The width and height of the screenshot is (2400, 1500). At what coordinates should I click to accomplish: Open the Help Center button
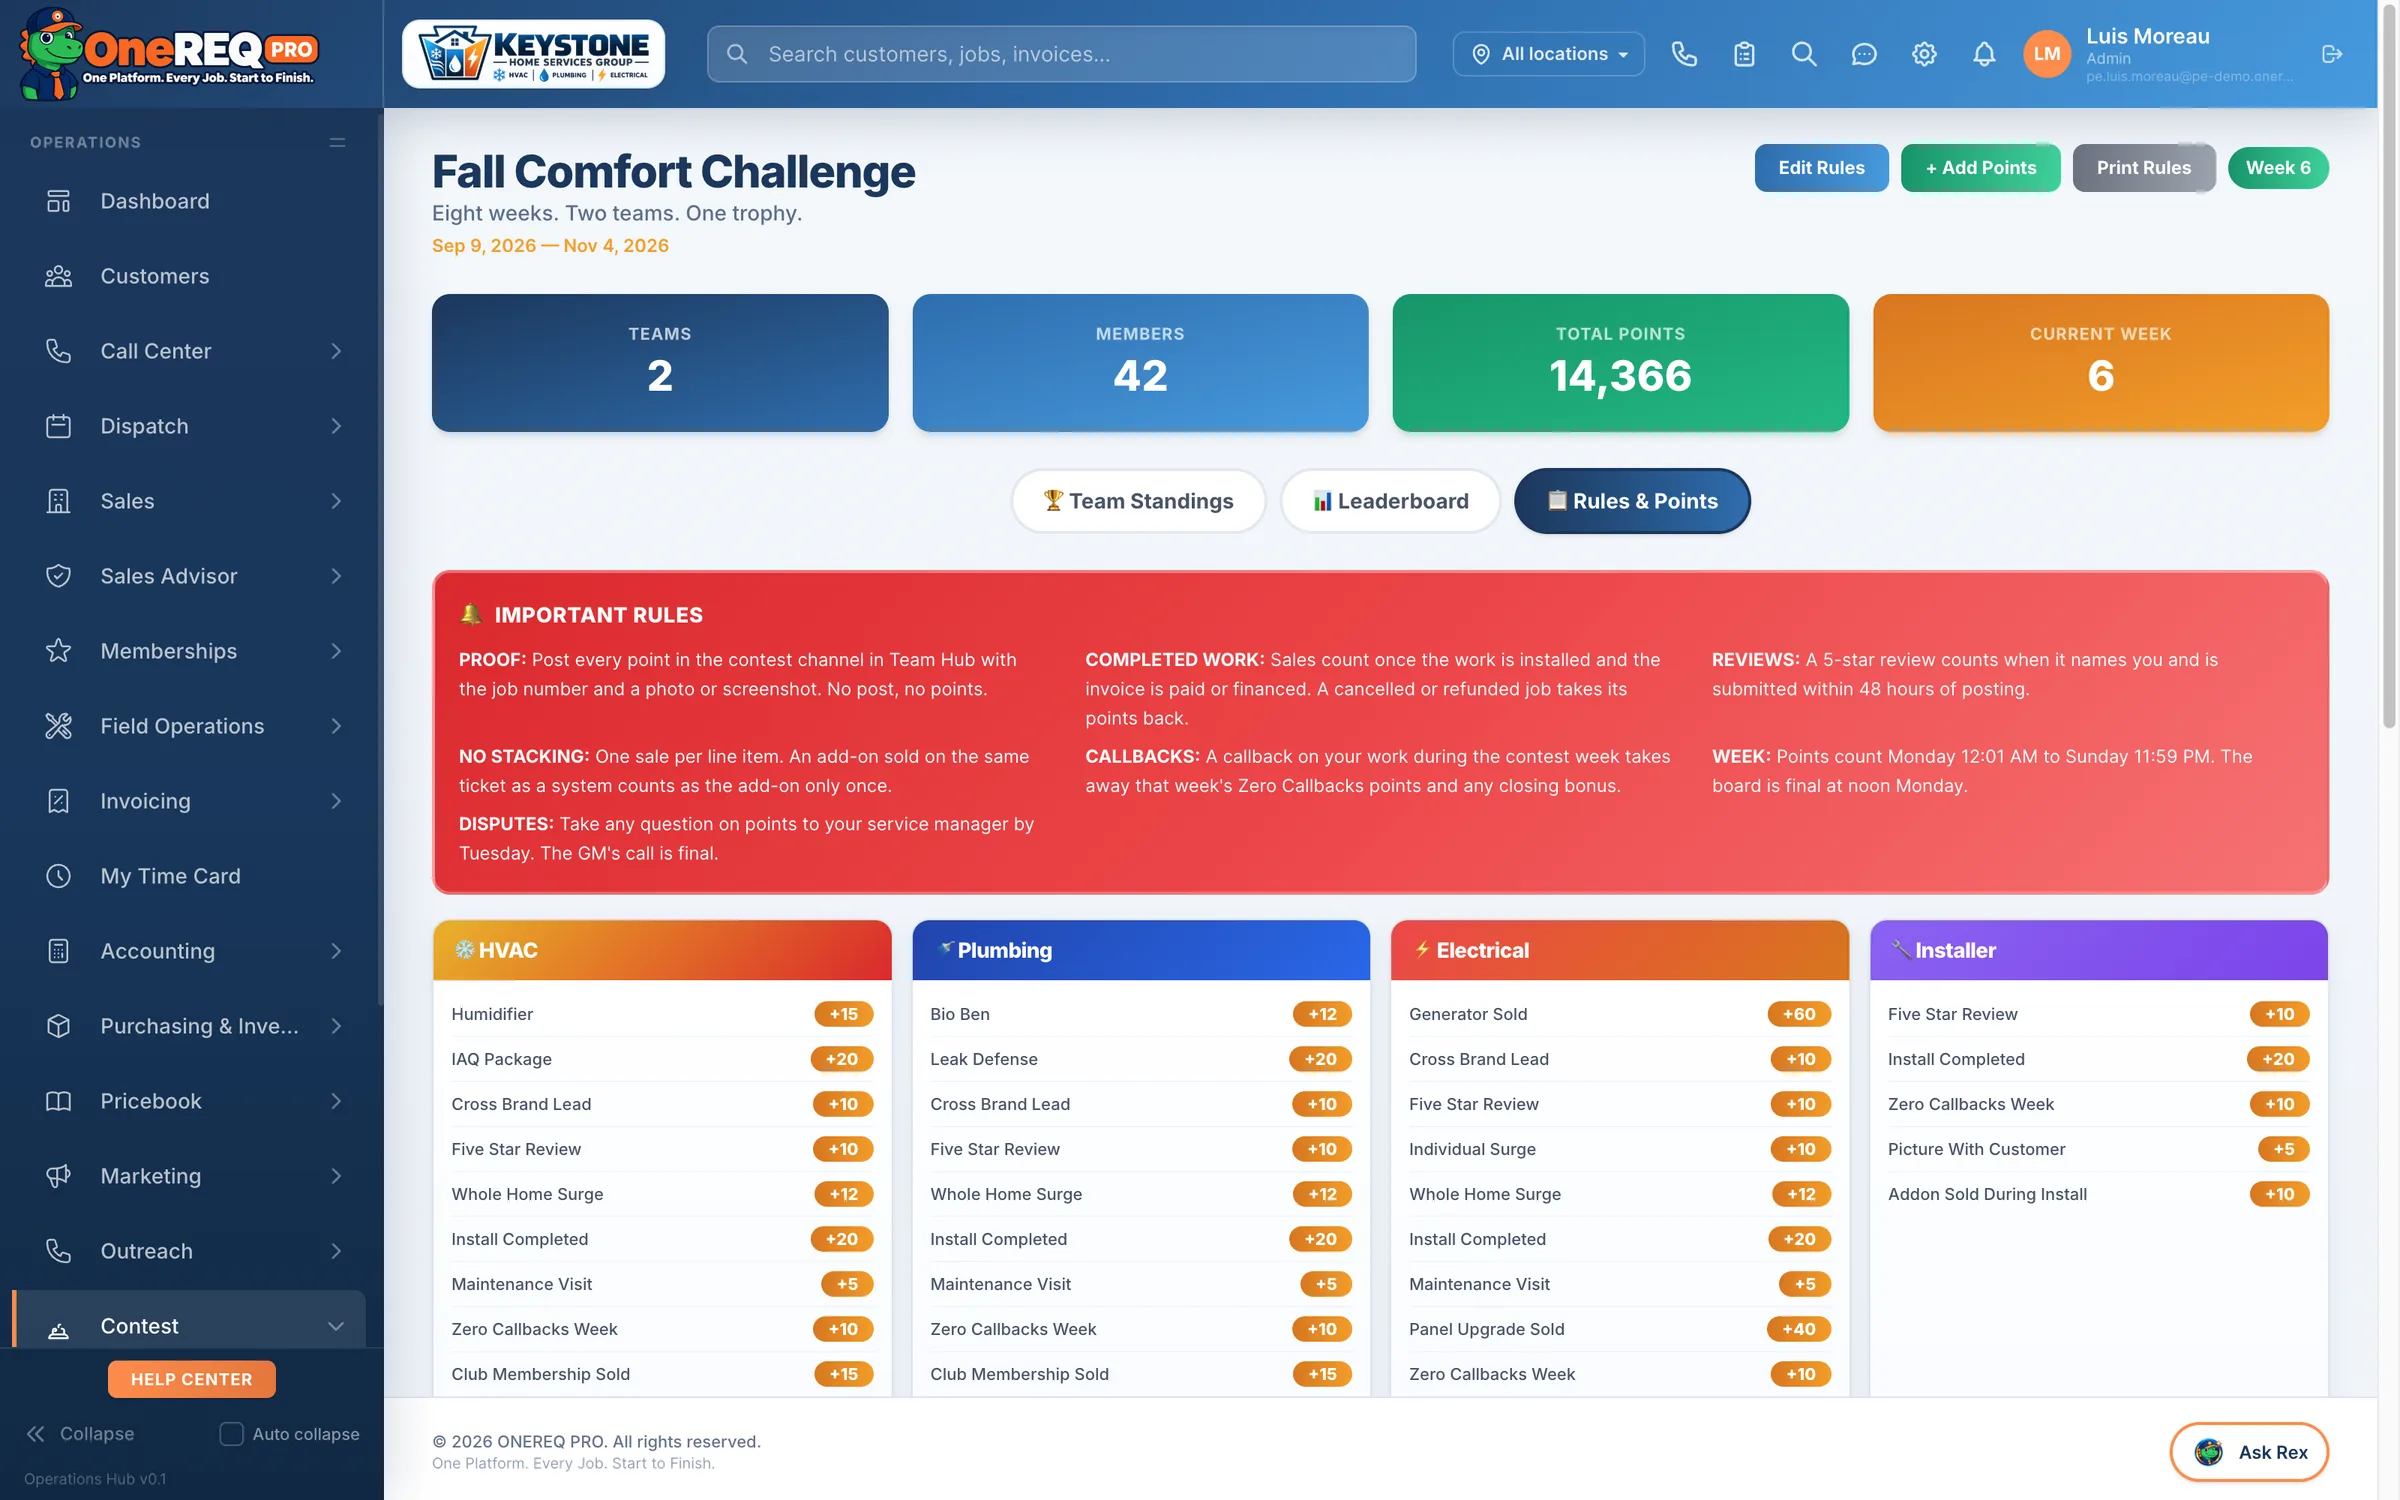(191, 1379)
